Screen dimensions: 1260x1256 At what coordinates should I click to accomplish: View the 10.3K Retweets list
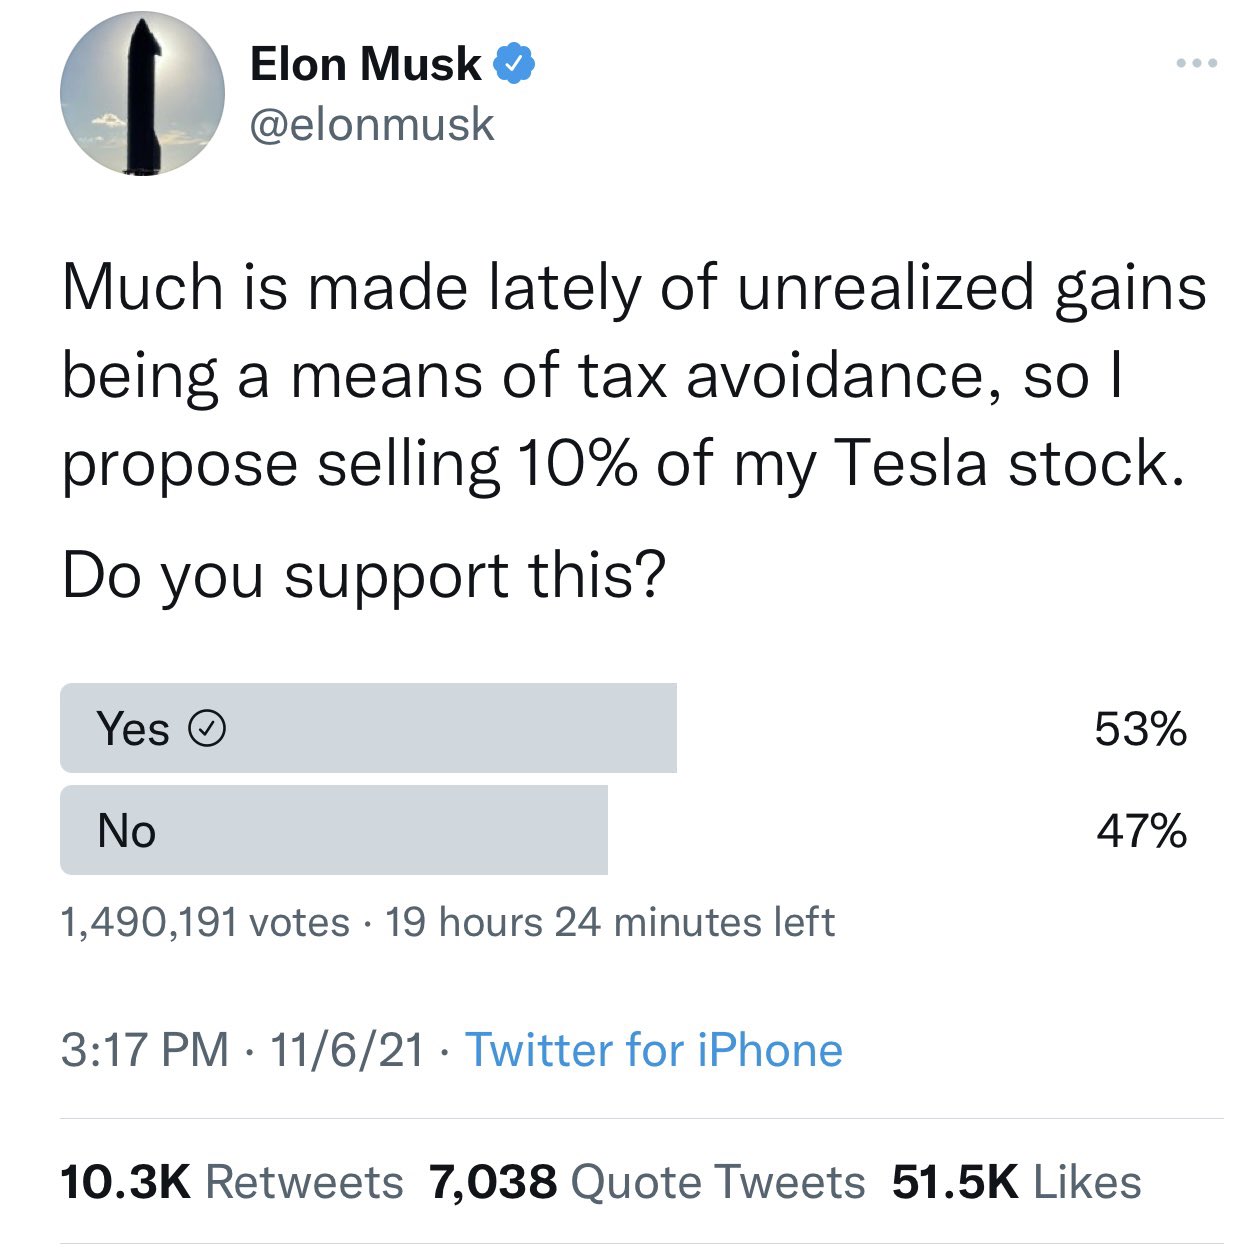[231, 1182]
